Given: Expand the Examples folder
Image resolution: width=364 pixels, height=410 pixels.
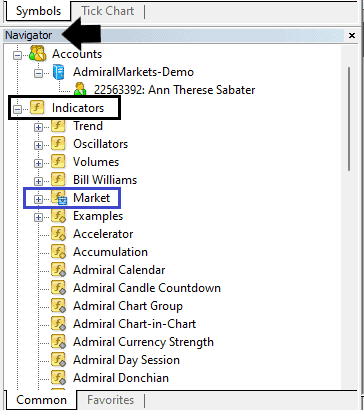Looking at the screenshot, I should tap(39, 217).
